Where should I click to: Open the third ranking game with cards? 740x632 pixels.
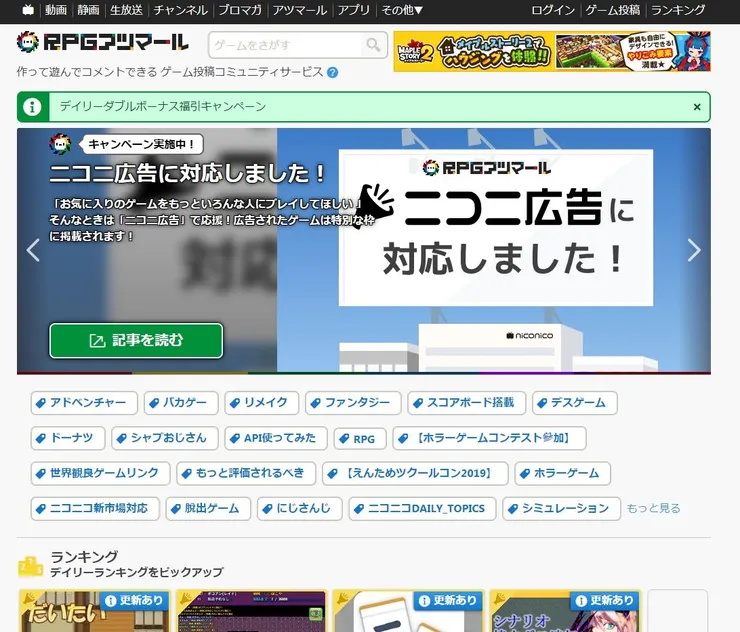[x=409, y=611]
